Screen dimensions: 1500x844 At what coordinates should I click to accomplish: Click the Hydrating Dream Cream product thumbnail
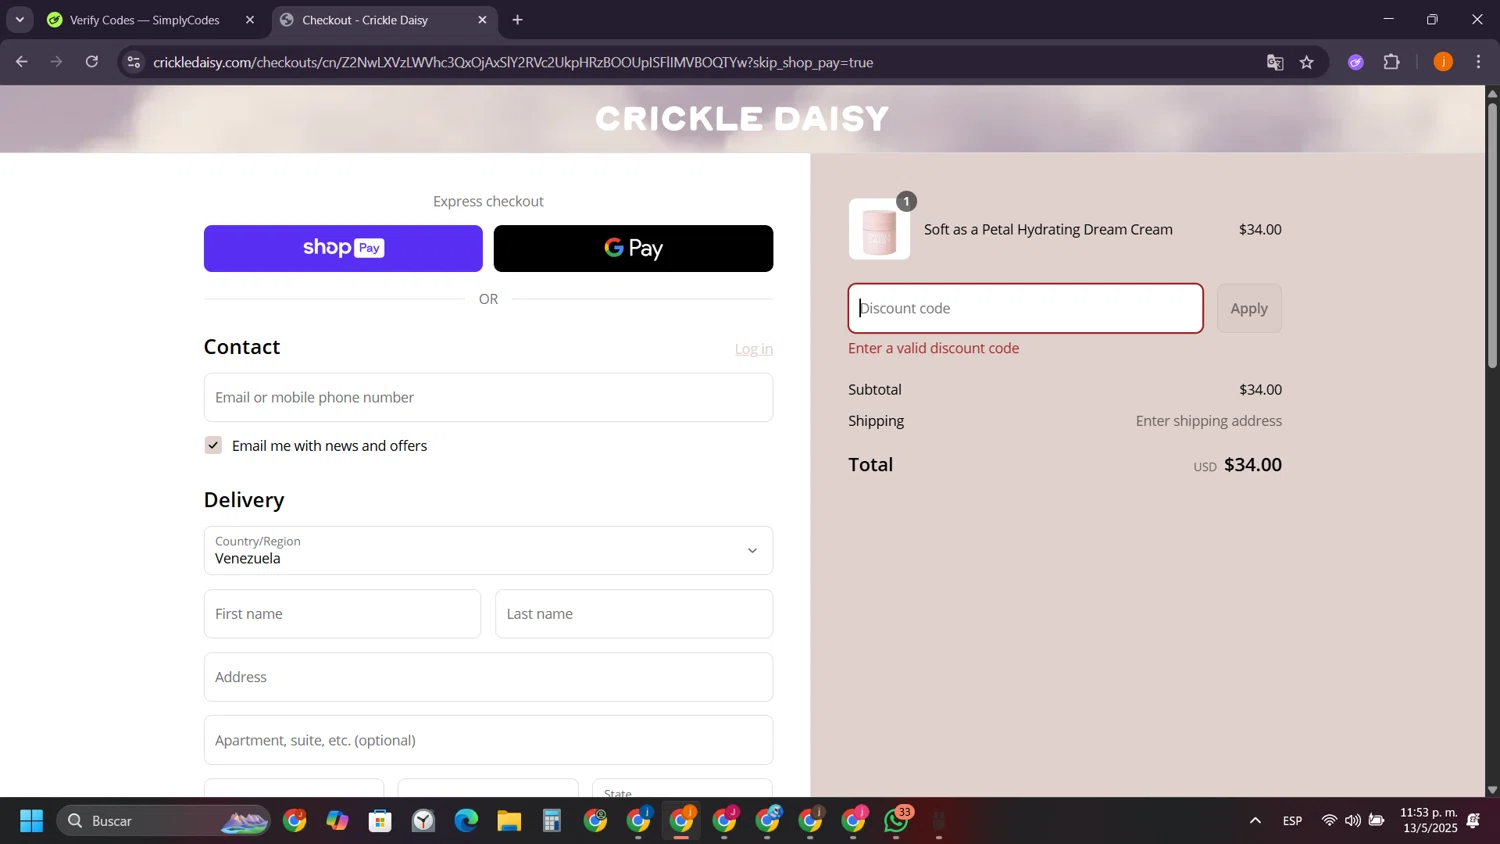pyautogui.click(x=879, y=229)
